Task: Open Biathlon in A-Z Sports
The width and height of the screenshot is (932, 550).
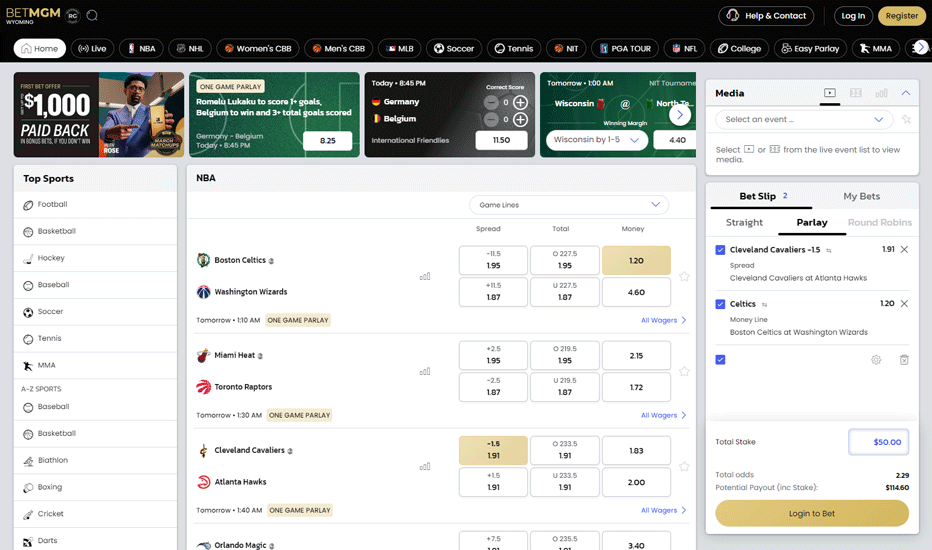Action: coord(95,460)
